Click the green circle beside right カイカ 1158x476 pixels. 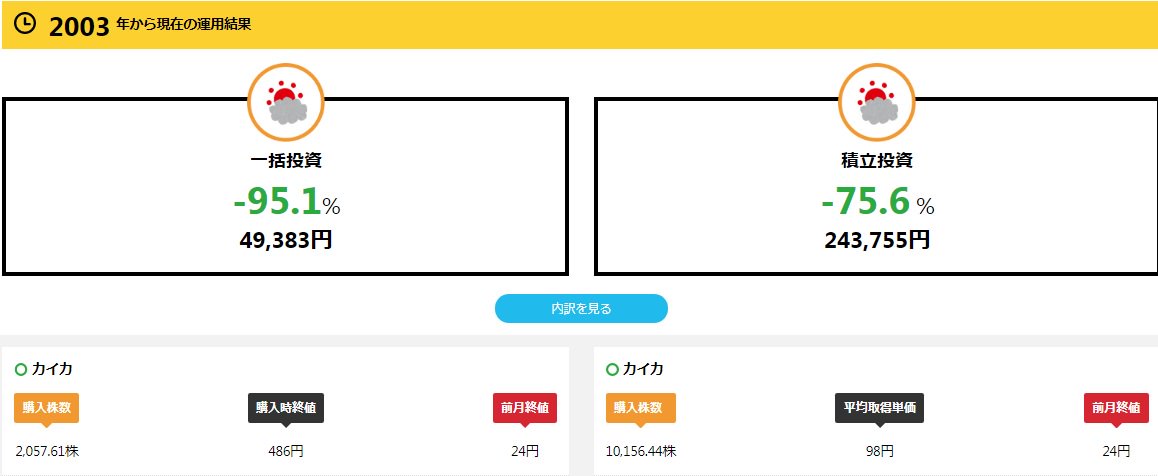[612, 369]
